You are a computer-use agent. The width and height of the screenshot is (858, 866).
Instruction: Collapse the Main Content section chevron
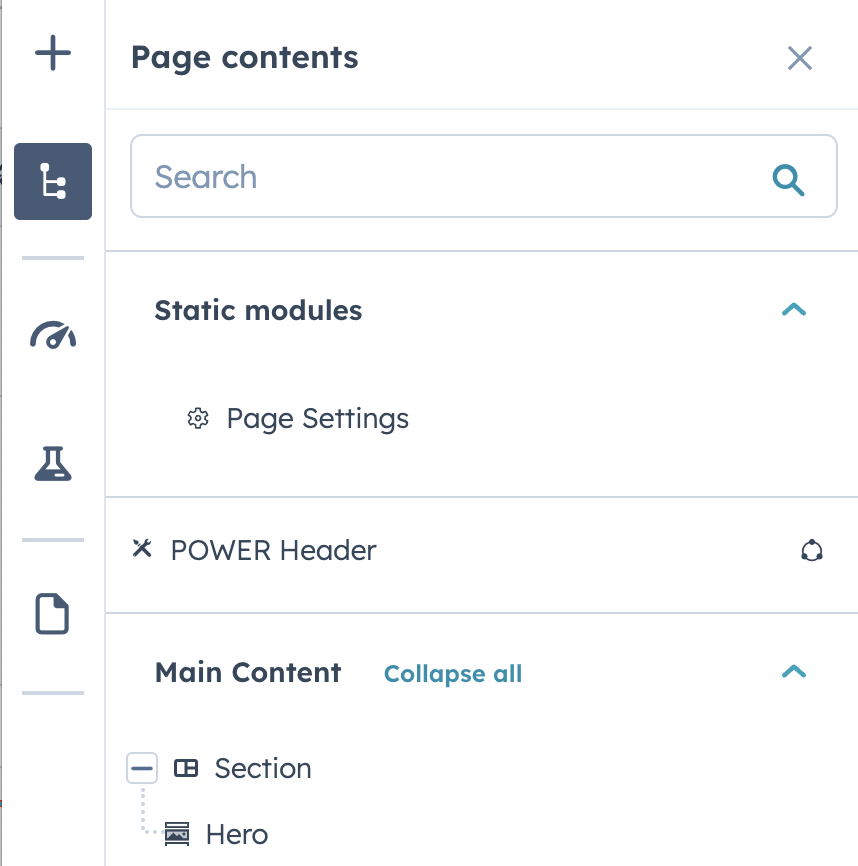coord(794,672)
